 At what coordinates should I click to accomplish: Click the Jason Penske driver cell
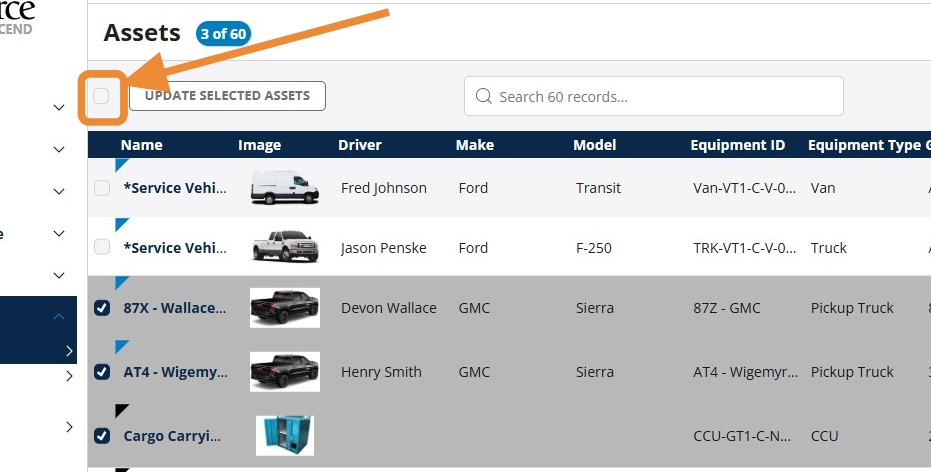coord(384,248)
